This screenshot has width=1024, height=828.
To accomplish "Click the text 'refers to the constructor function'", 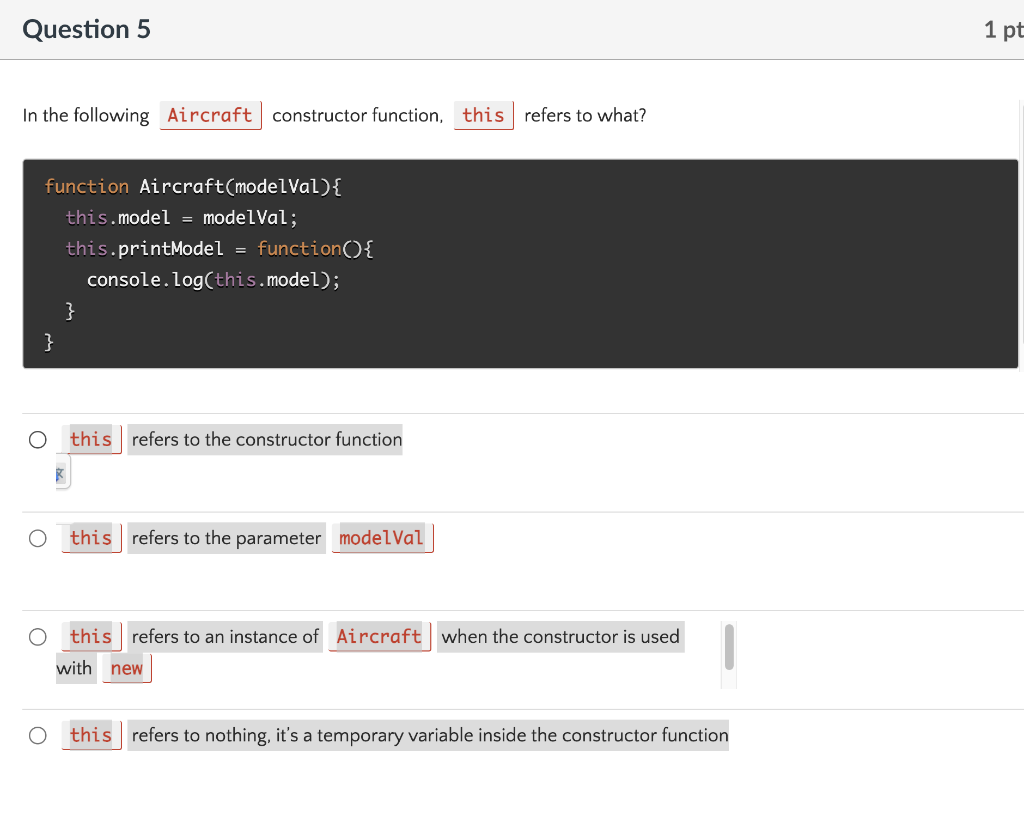I will tap(266, 439).
